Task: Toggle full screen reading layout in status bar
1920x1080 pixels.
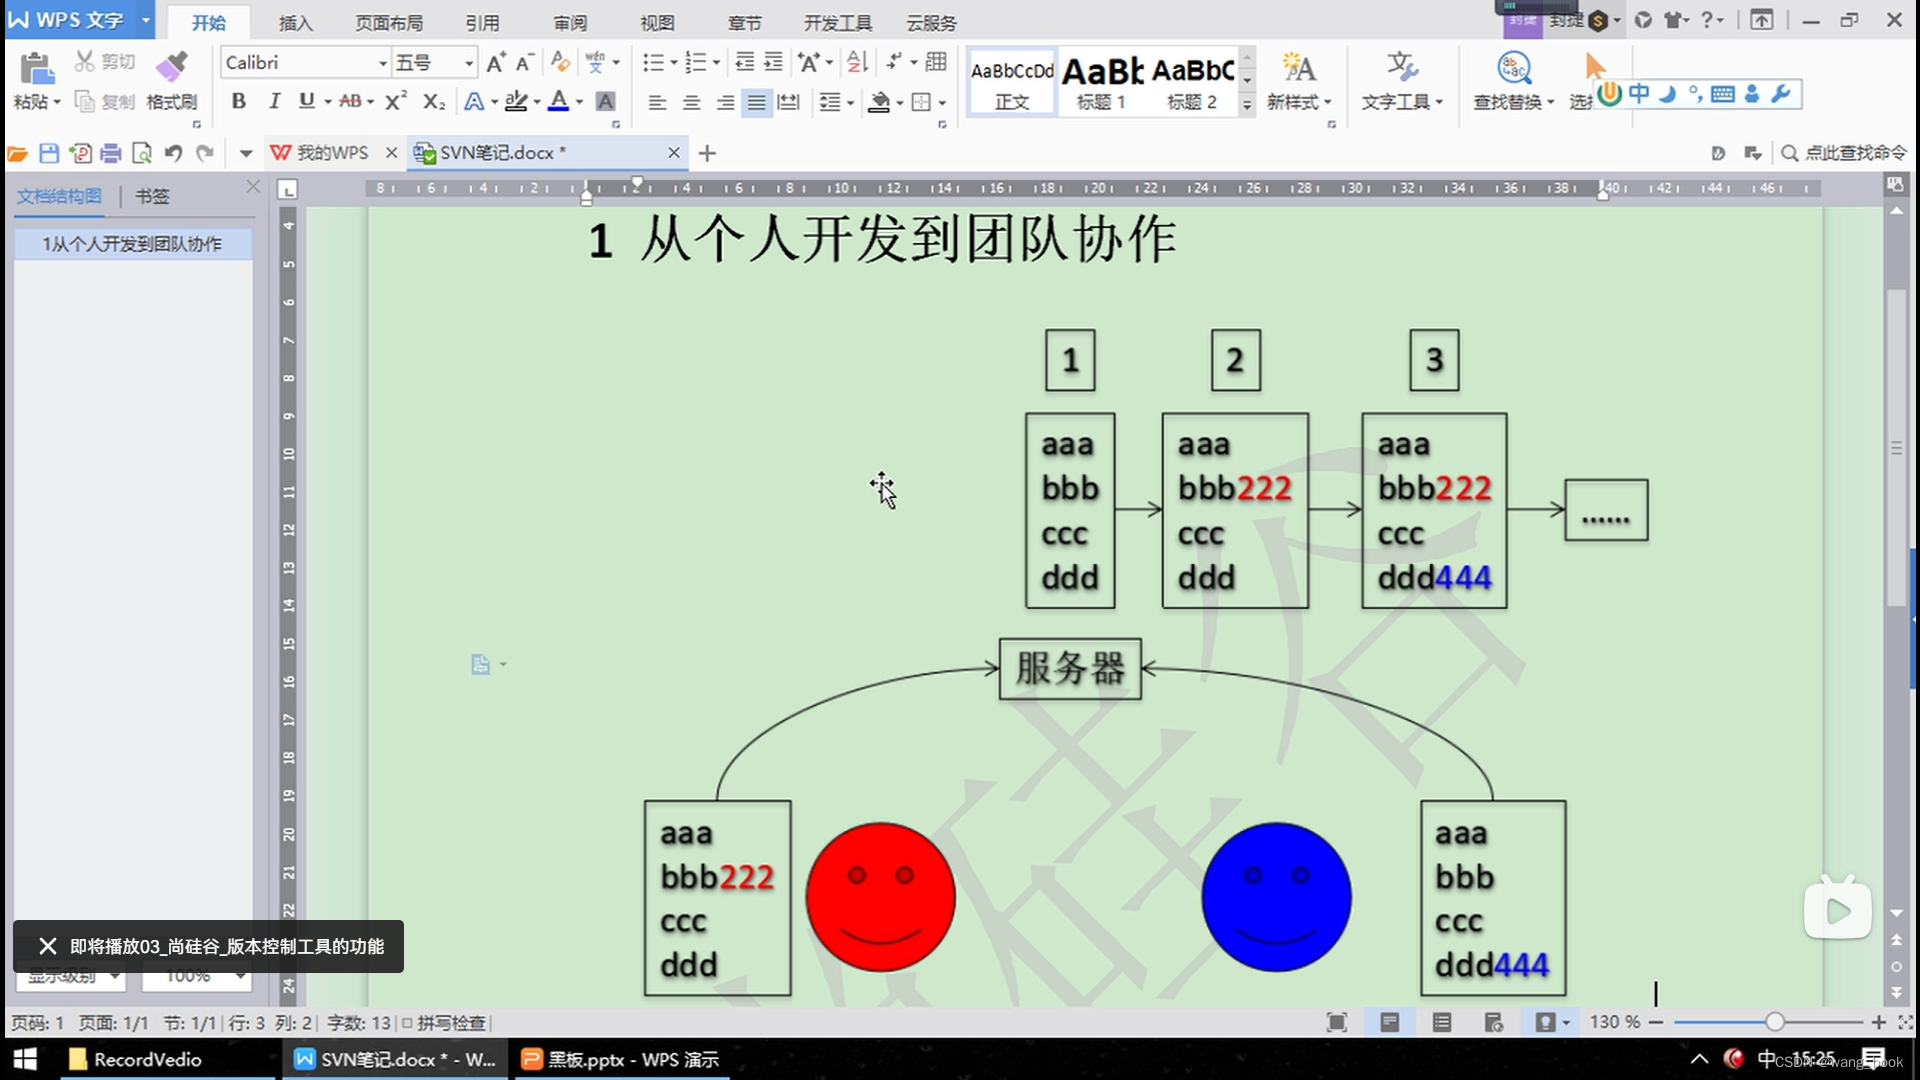Action: pos(1336,1022)
